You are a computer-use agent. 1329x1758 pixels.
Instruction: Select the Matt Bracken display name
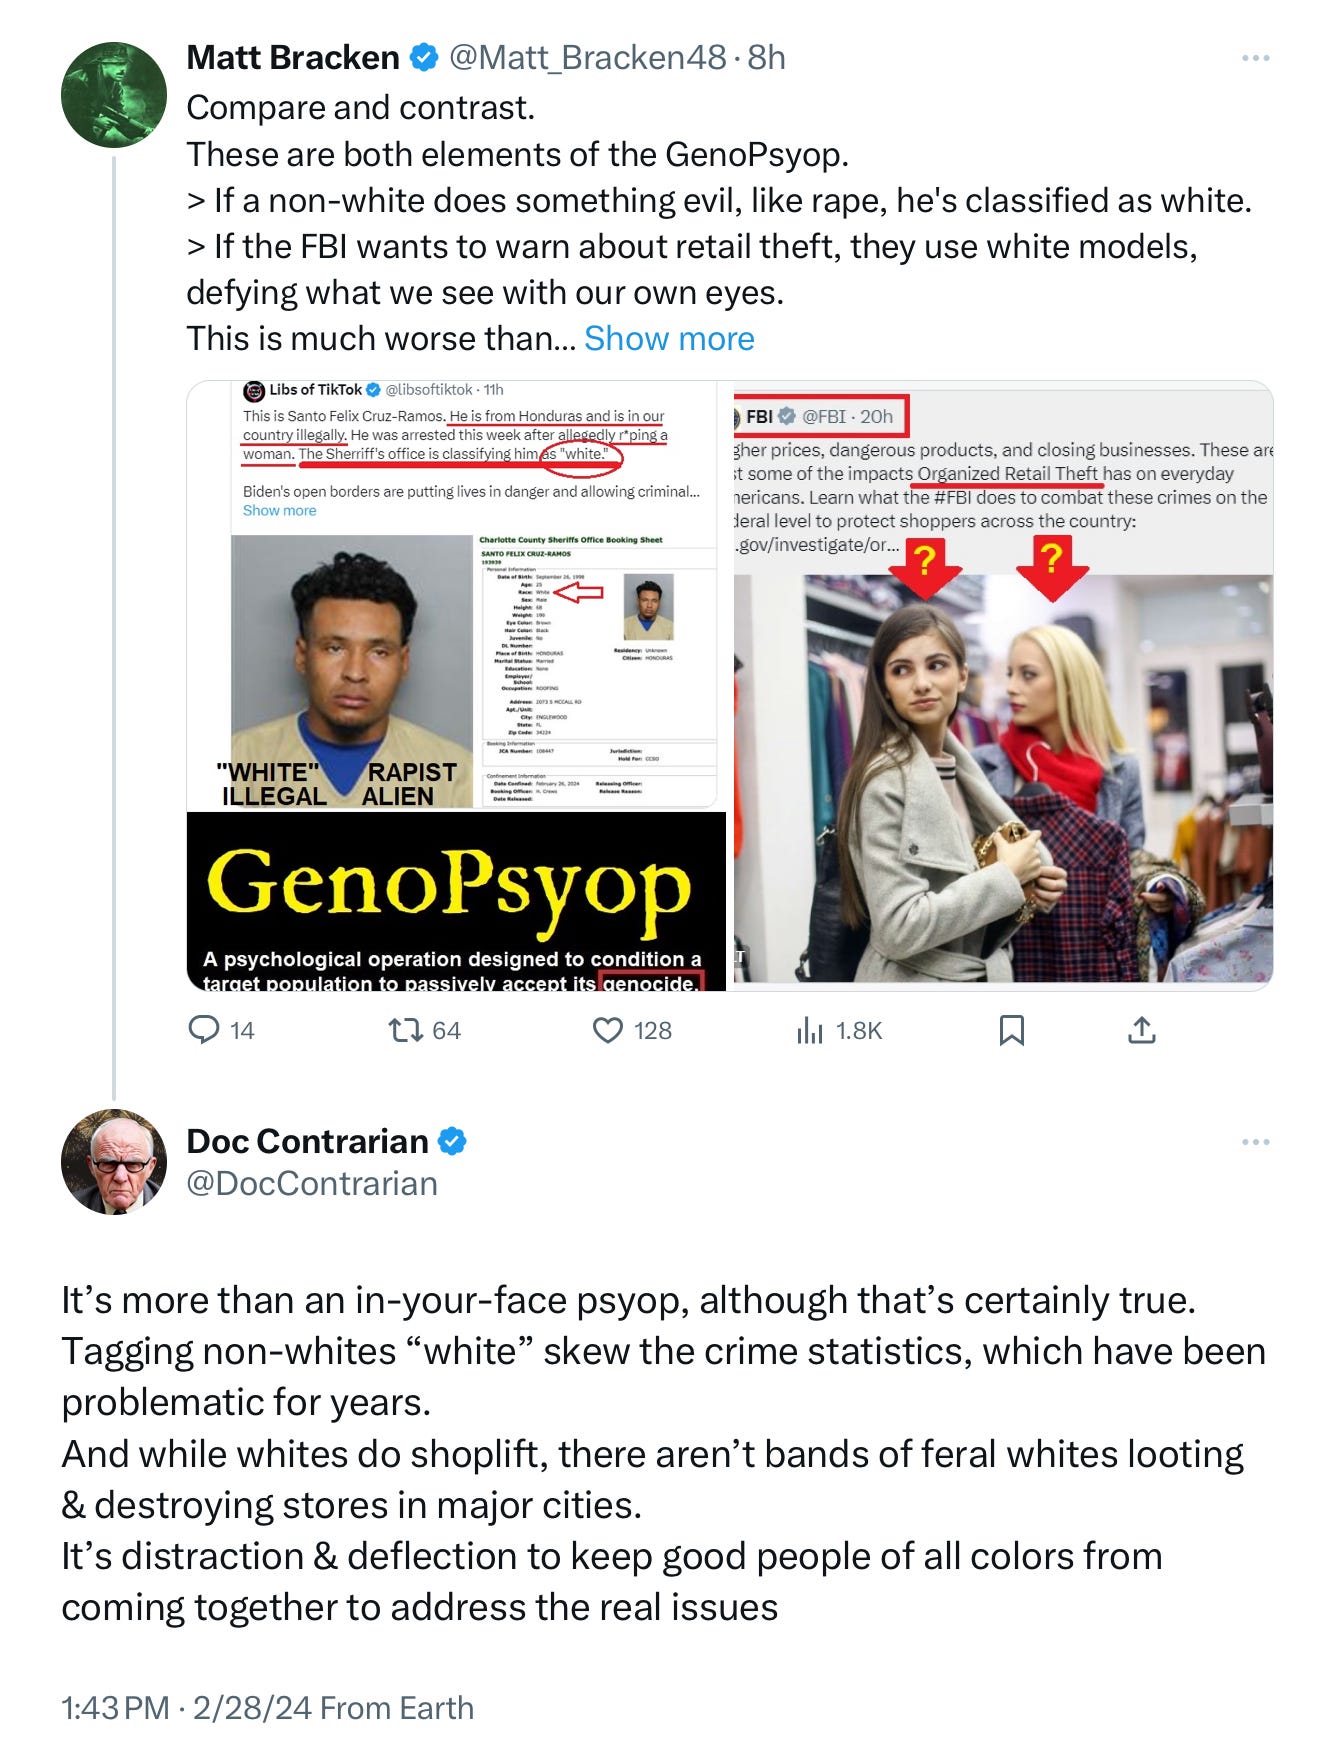(293, 58)
